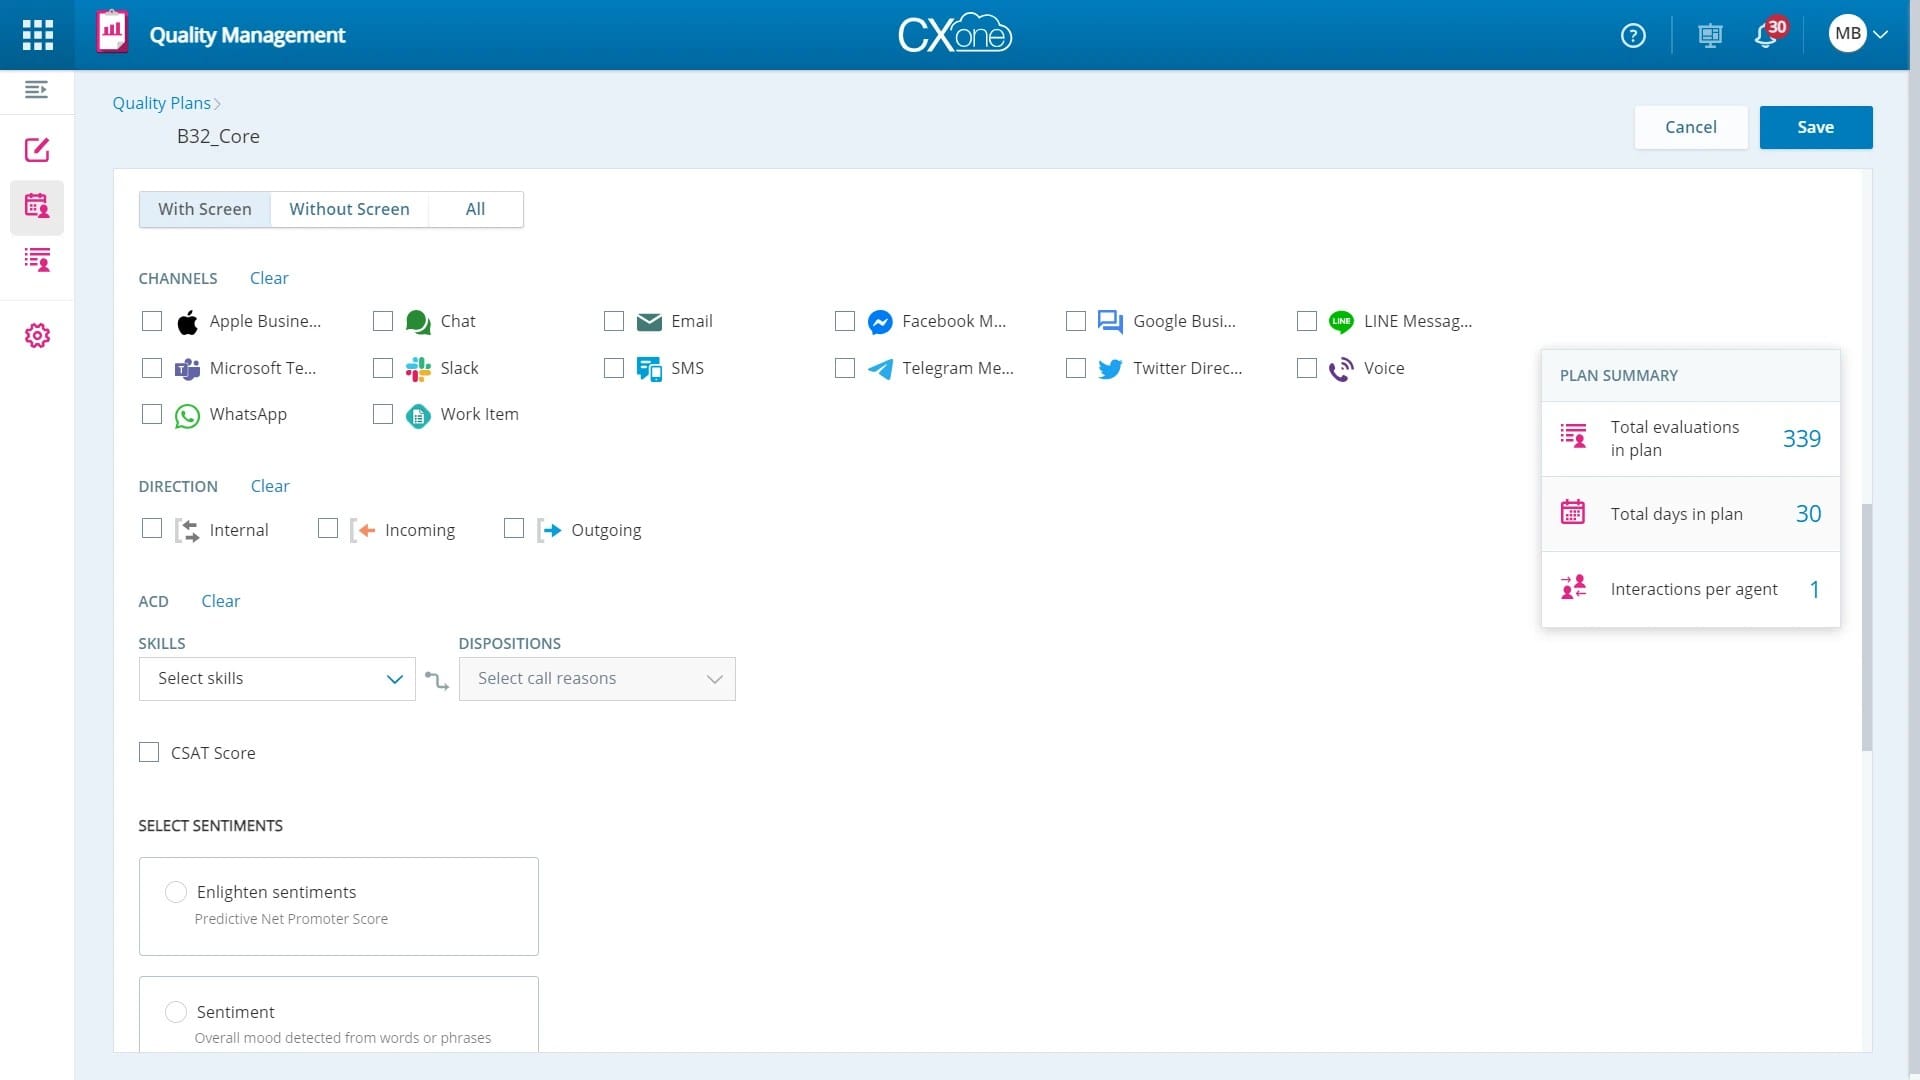The image size is (1920, 1080).
Task: Enable the CSAT Score checkbox
Action: coord(148,752)
